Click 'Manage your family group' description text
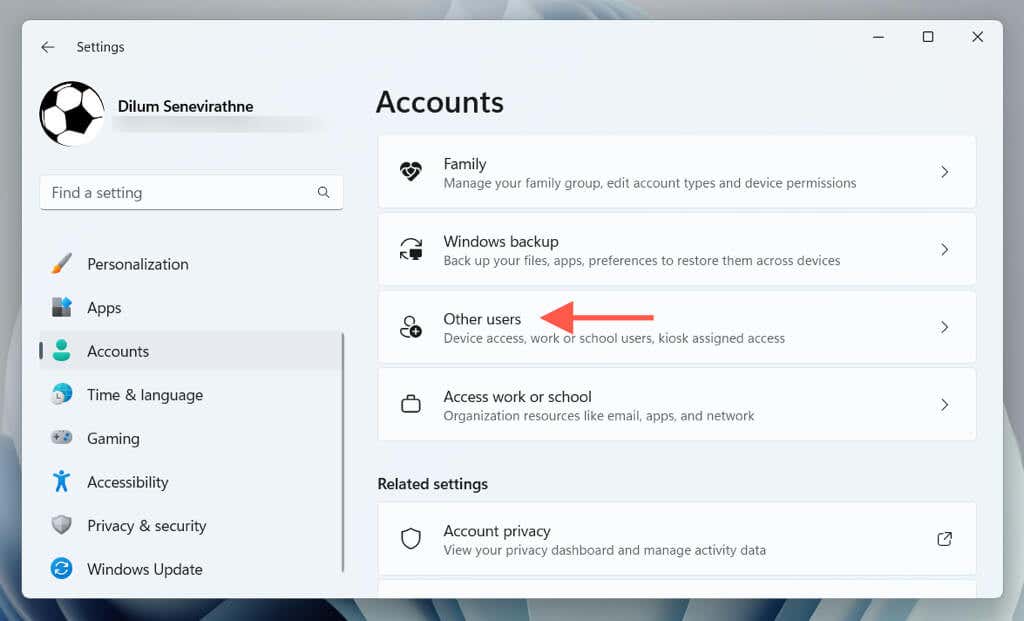The image size is (1024, 621). [x=650, y=183]
